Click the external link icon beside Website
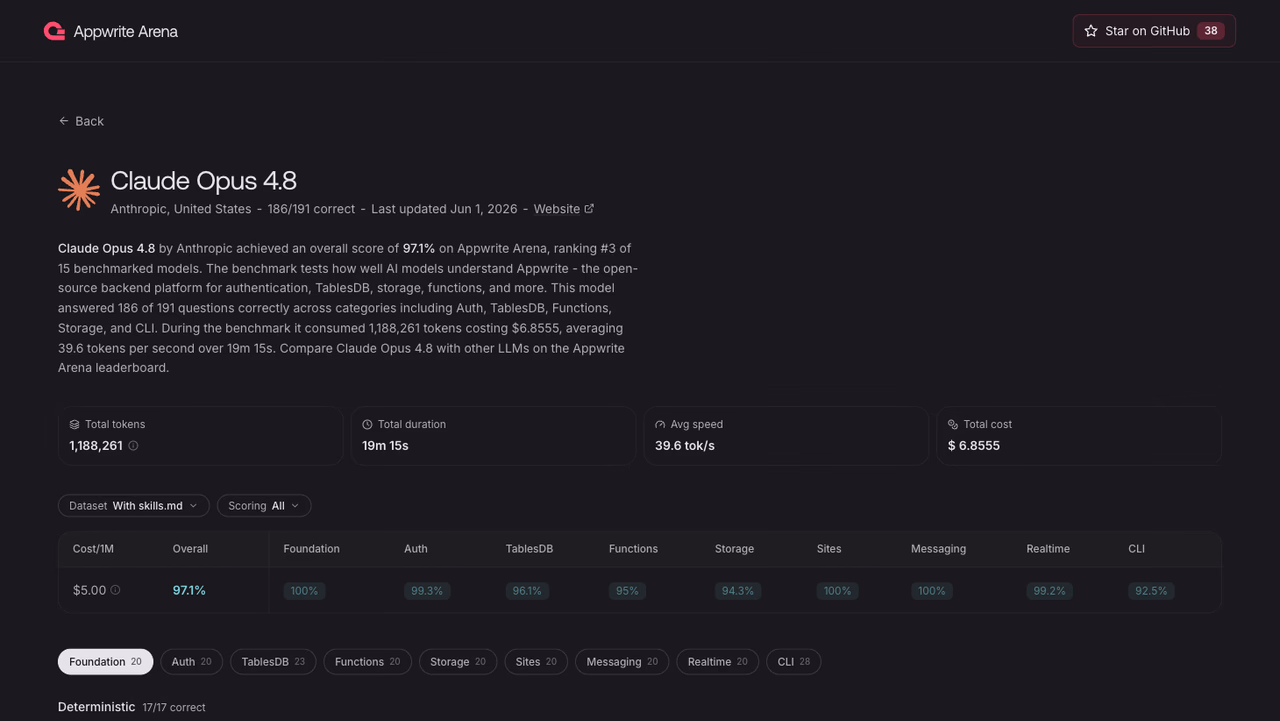The height and width of the screenshot is (721, 1280). (x=589, y=209)
